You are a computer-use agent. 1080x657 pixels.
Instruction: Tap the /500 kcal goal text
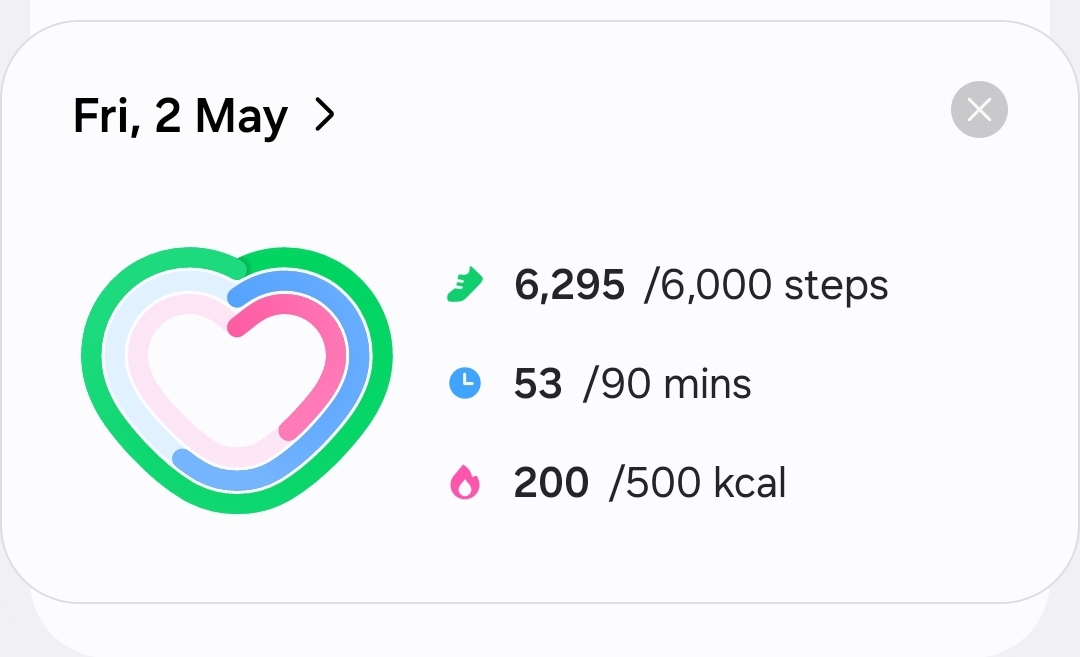pyautogui.click(x=697, y=482)
